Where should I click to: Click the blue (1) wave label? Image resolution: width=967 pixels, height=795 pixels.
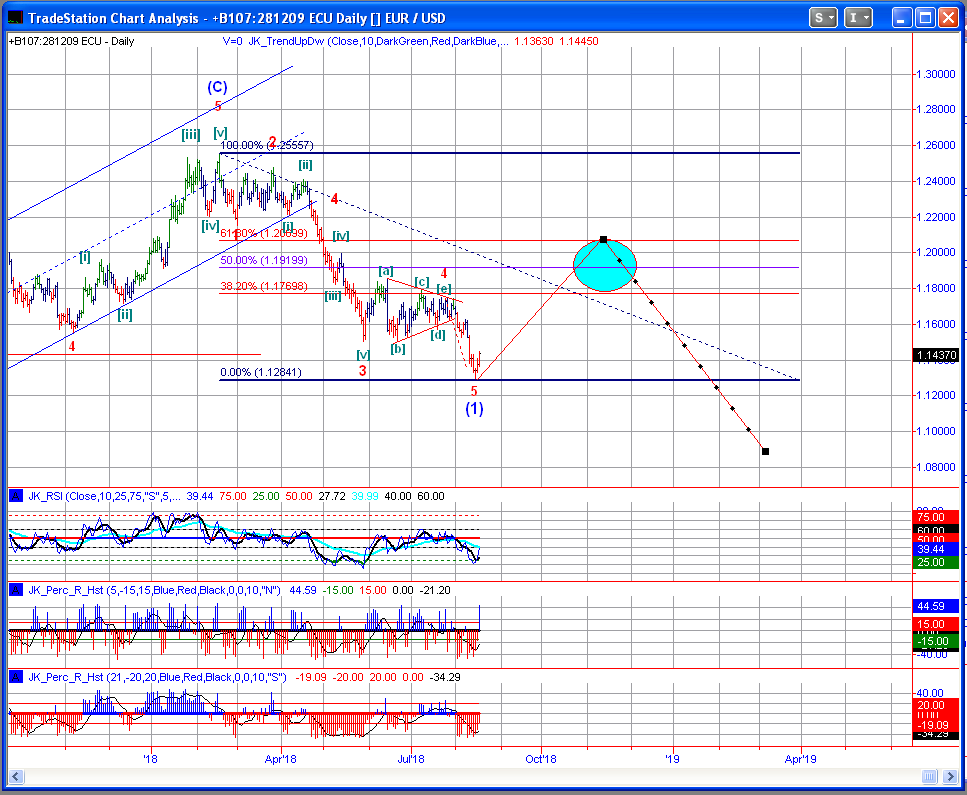click(474, 409)
